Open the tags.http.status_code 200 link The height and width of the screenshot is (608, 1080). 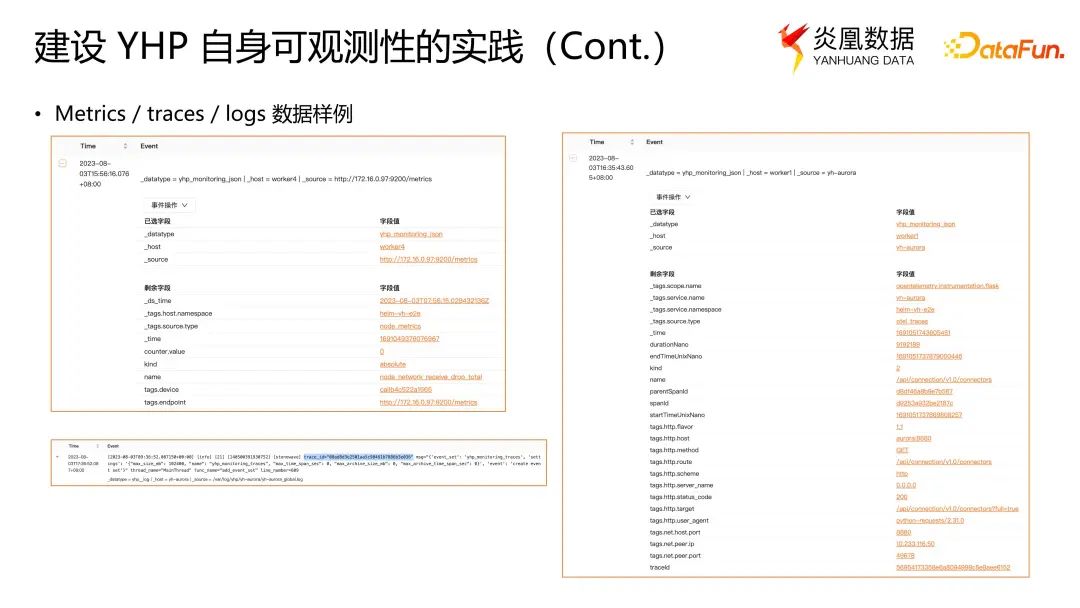[902, 497]
